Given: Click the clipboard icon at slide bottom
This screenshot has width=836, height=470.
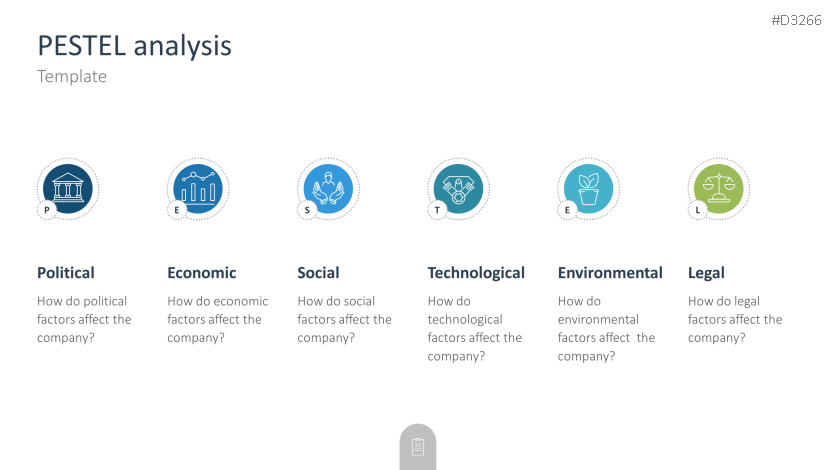Looking at the screenshot, I should tap(418, 447).
